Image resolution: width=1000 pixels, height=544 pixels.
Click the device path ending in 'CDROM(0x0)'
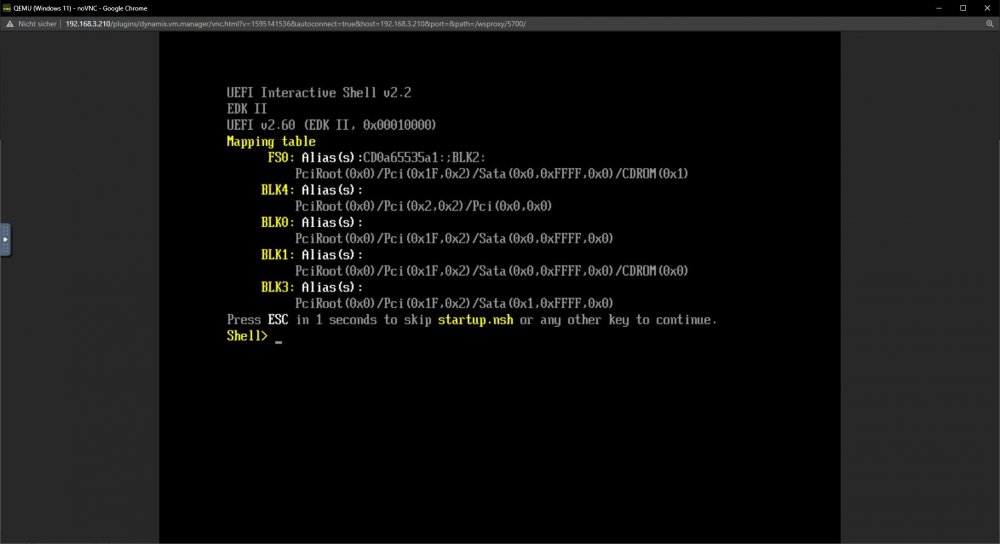[x=492, y=272]
